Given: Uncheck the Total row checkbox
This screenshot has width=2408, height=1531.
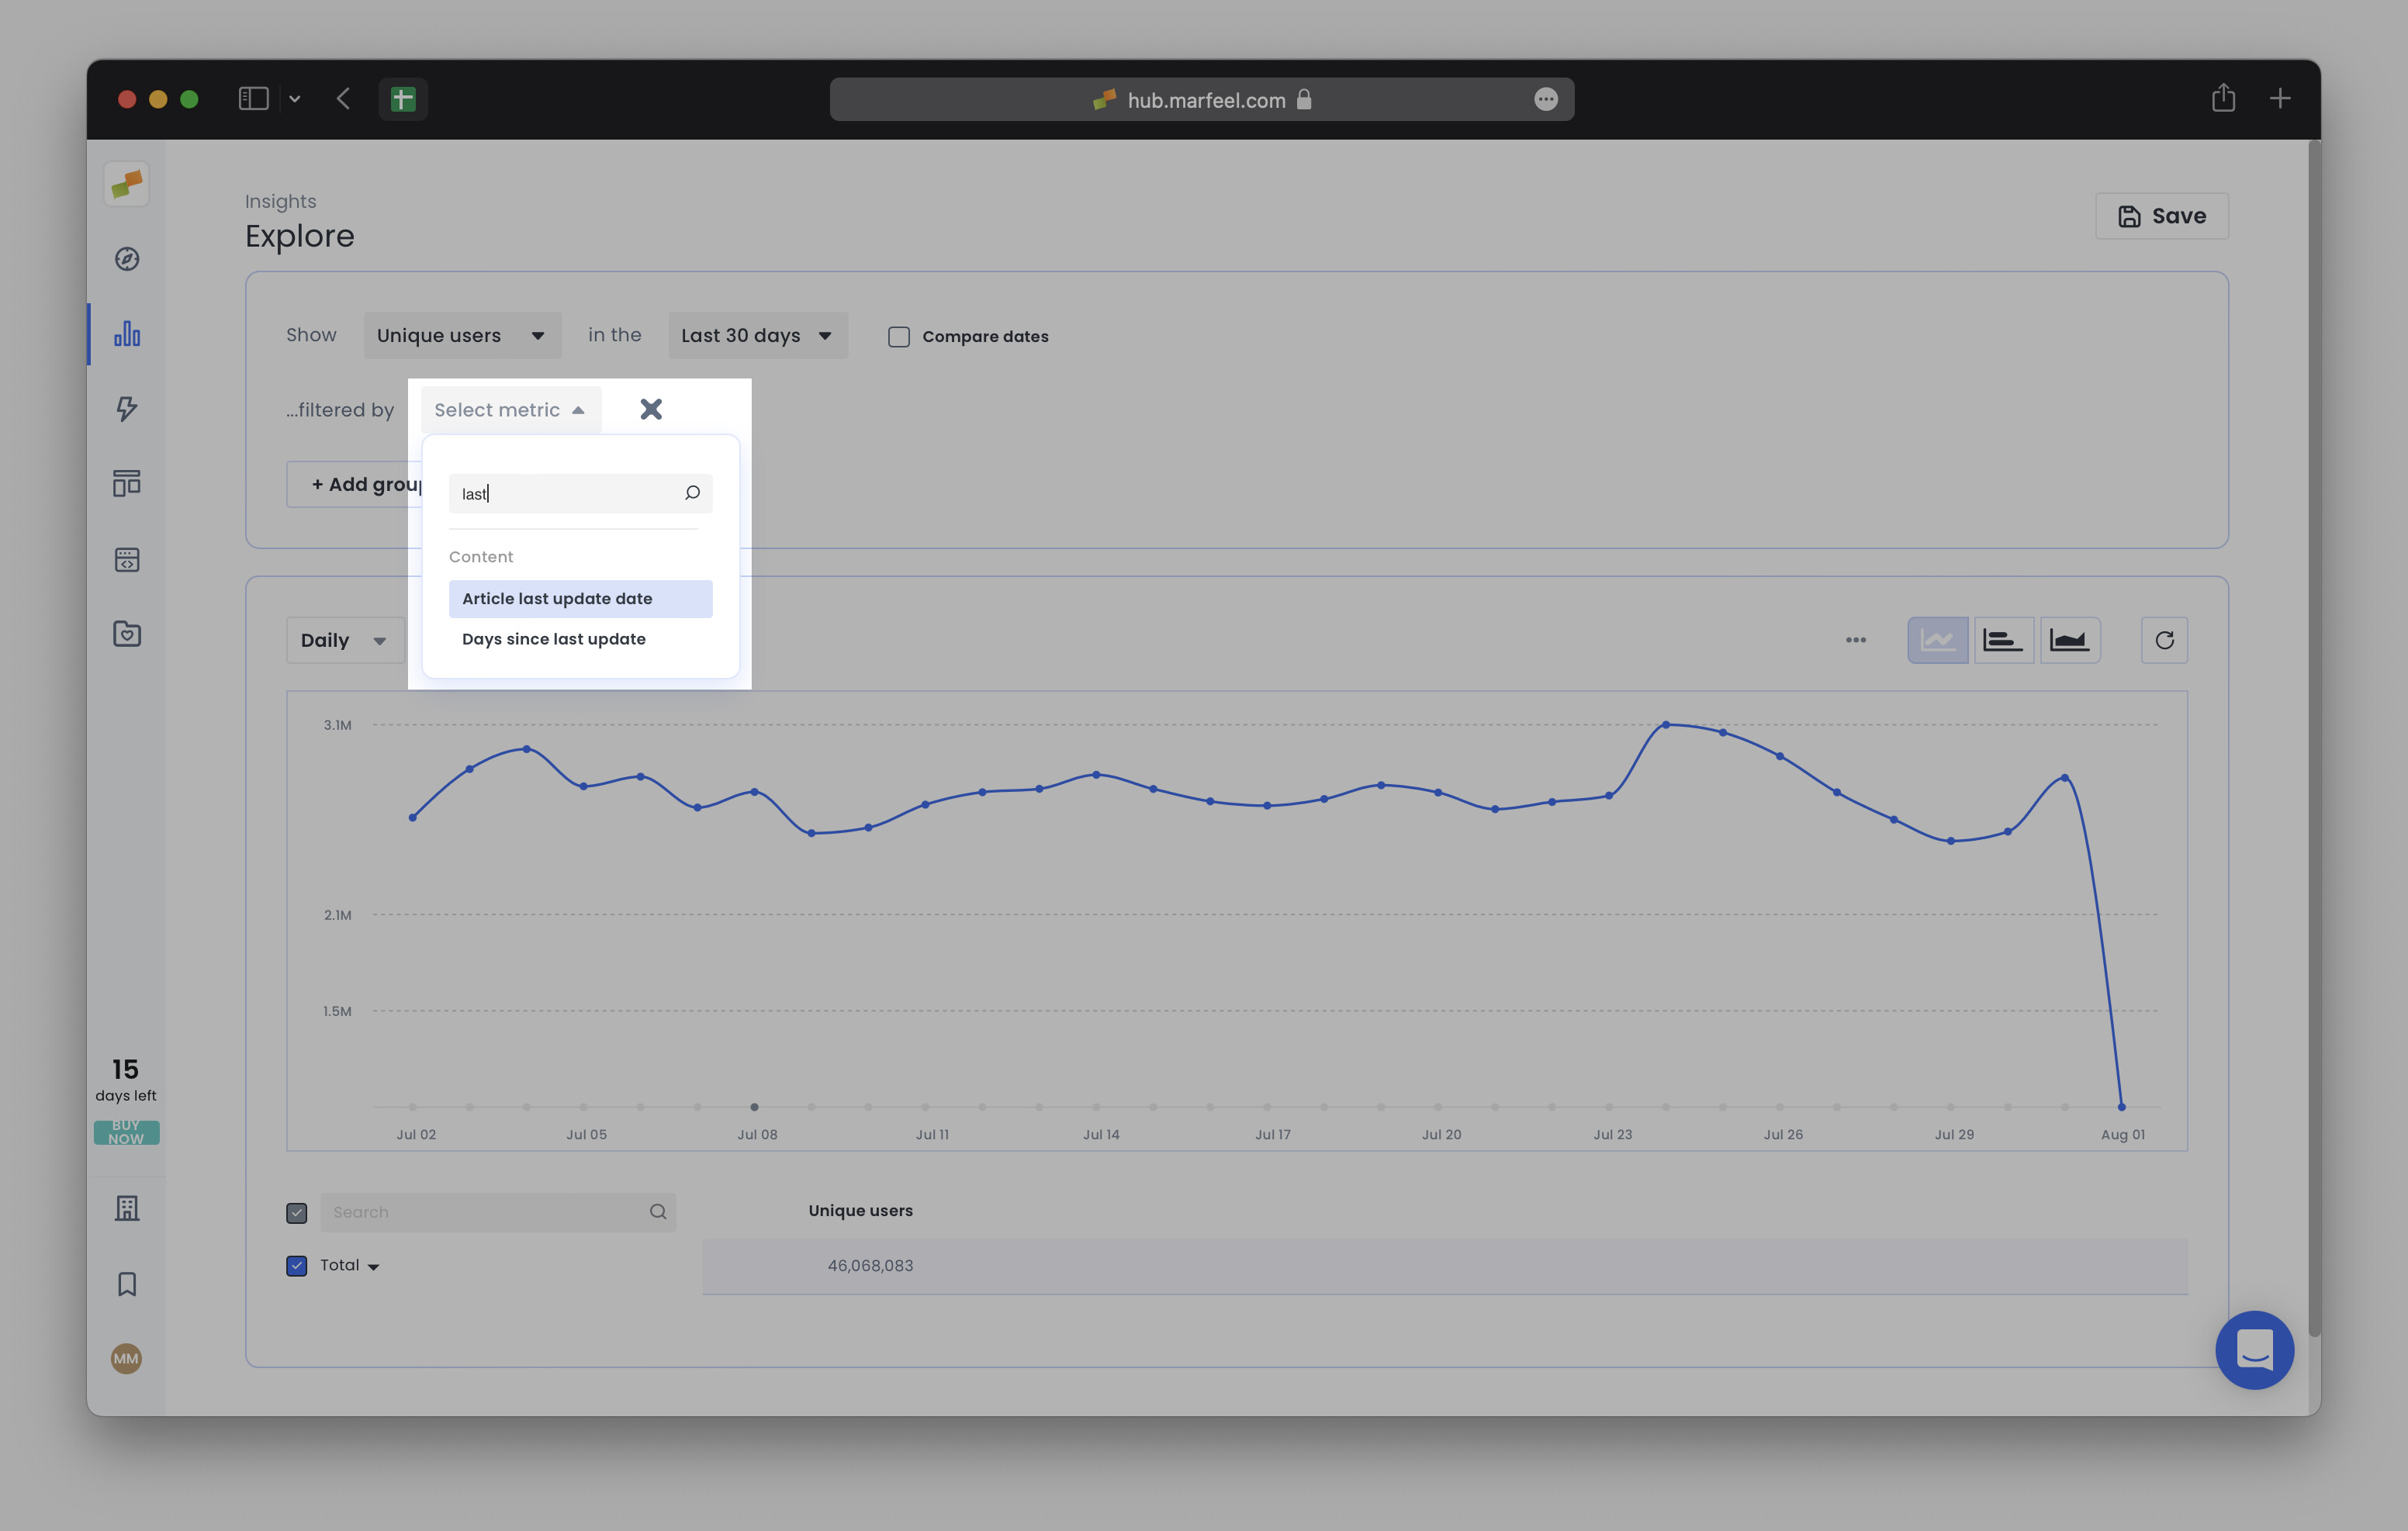Looking at the screenshot, I should [297, 1266].
